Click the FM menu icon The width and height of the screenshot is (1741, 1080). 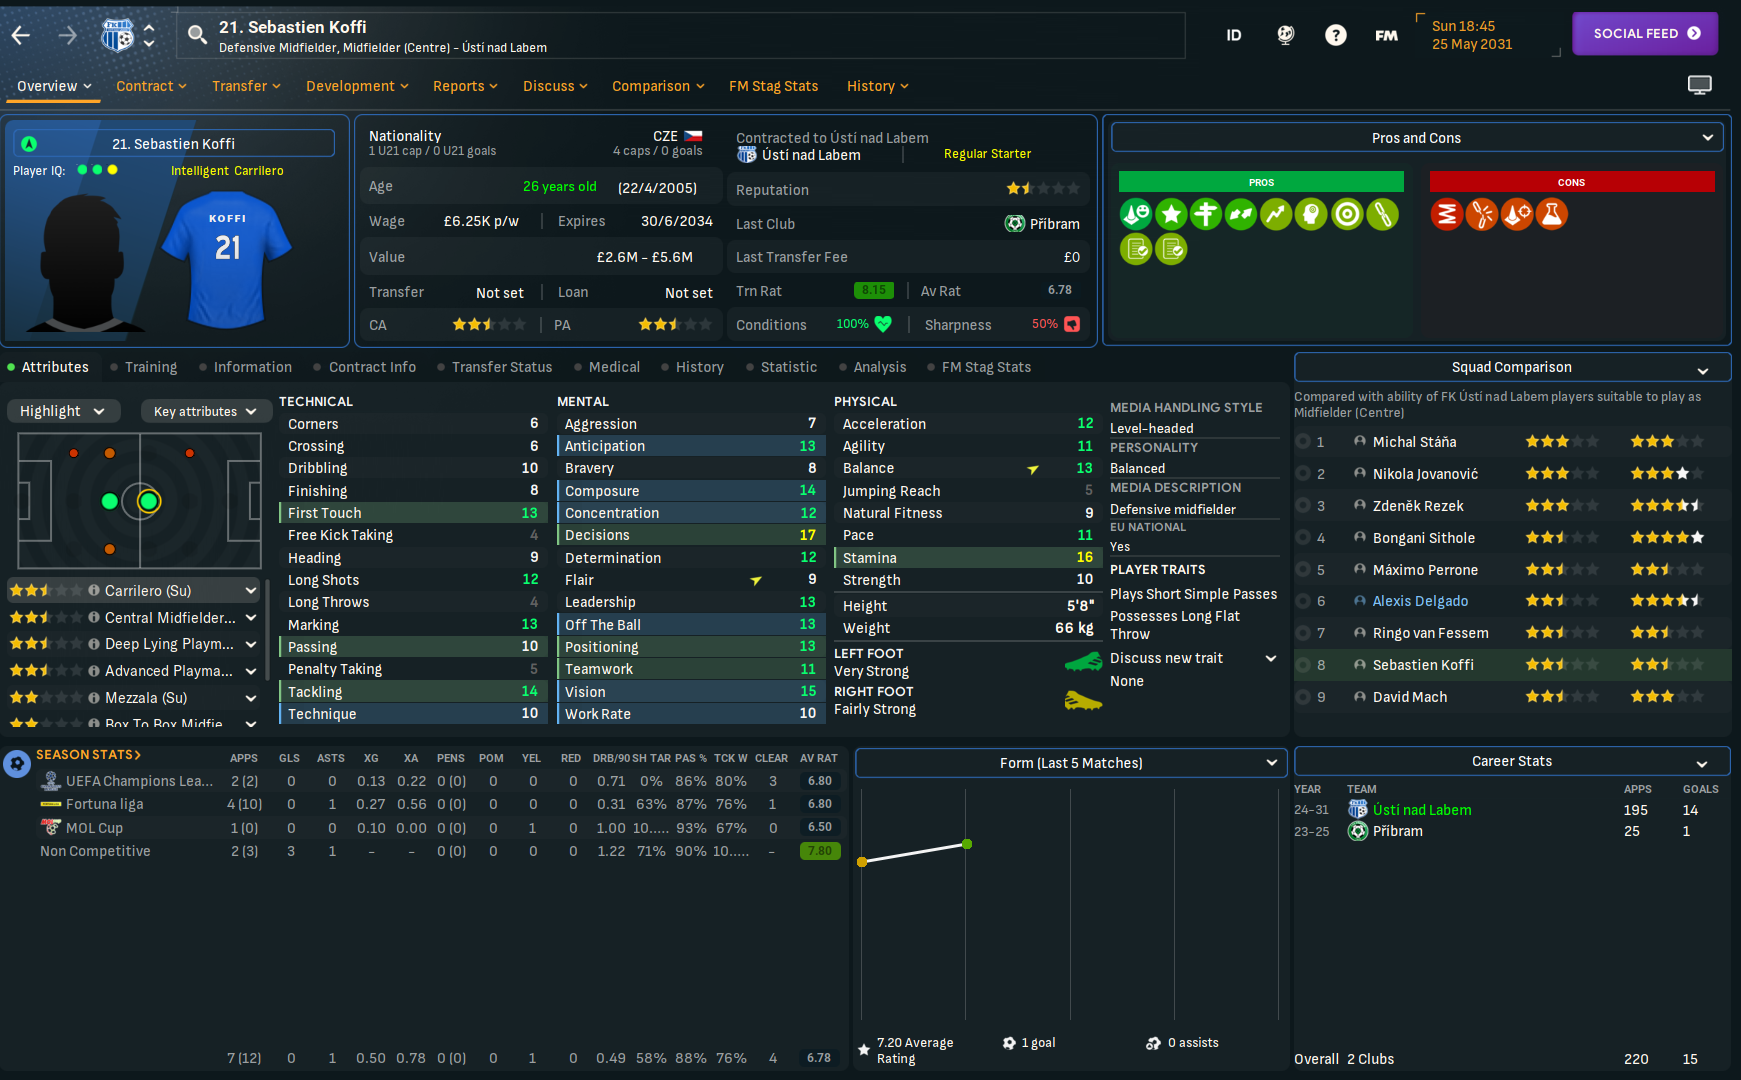(1386, 36)
